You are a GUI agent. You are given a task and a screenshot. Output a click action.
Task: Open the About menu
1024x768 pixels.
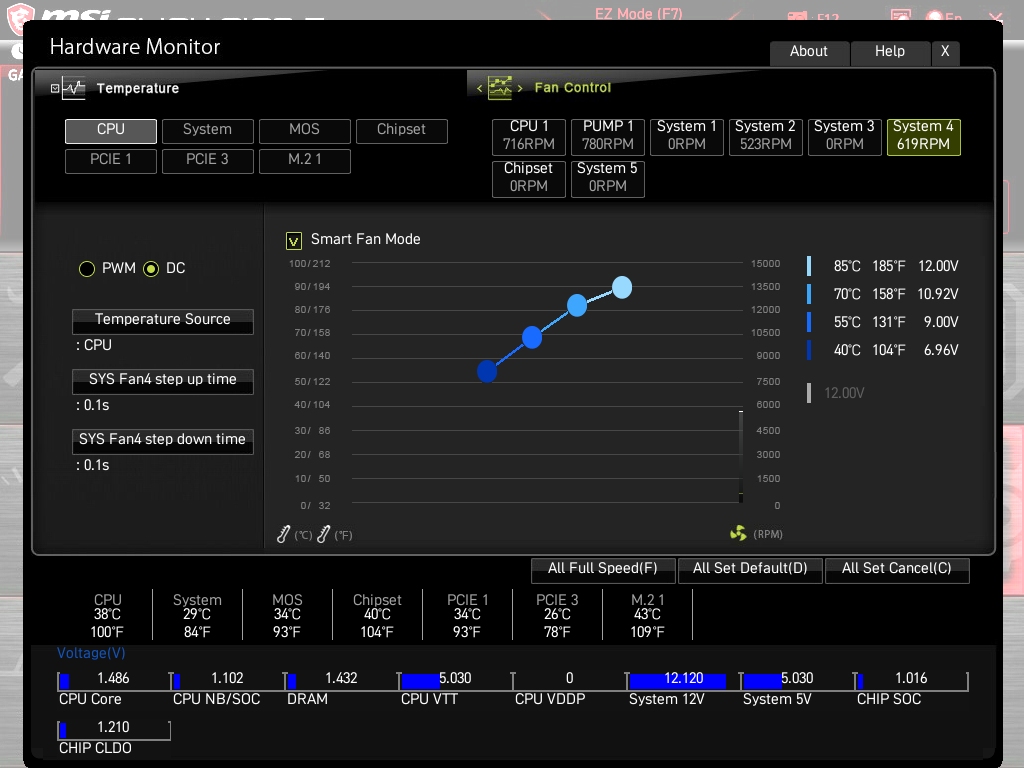(809, 52)
